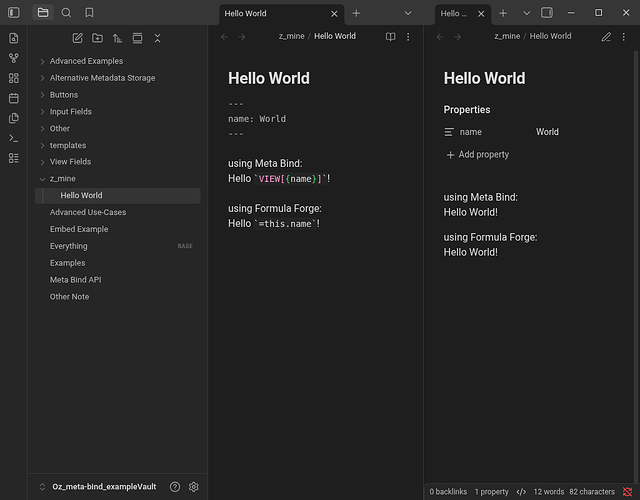This screenshot has width=640, height=500.
Task: Click z_mine breadcrumb in right pane
Action: click(x=507, y=36)
